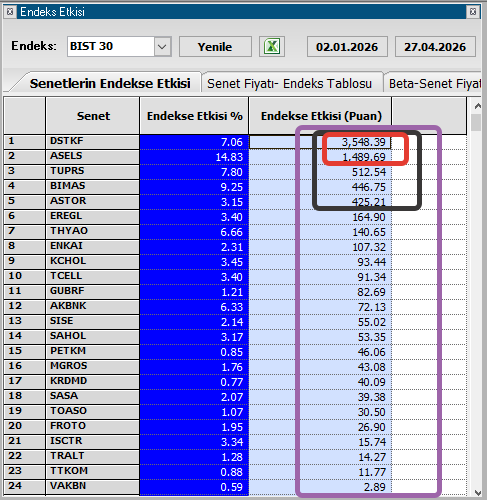Click the scrollbar up arrow
This screenshot has height=500, width=487.
tap(477, 106)
